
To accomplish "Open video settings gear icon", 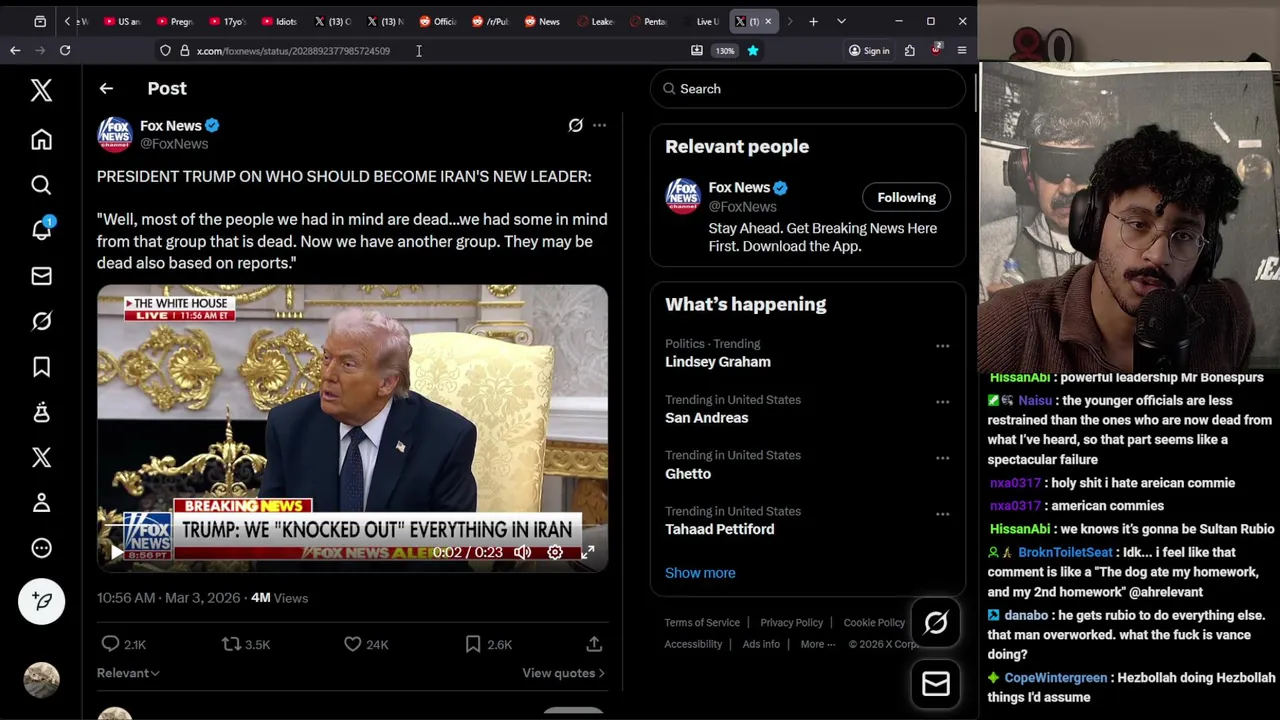I will 555,552.
